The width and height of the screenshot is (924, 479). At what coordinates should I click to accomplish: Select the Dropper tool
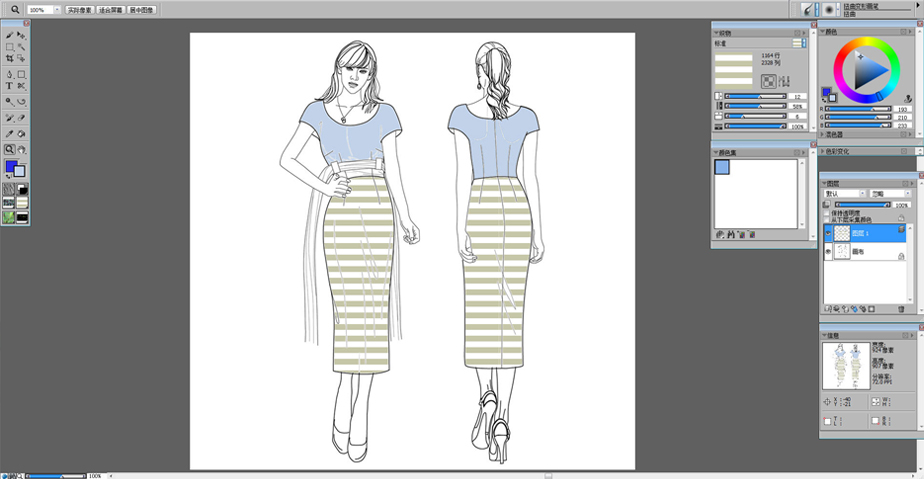click(9, 134)
